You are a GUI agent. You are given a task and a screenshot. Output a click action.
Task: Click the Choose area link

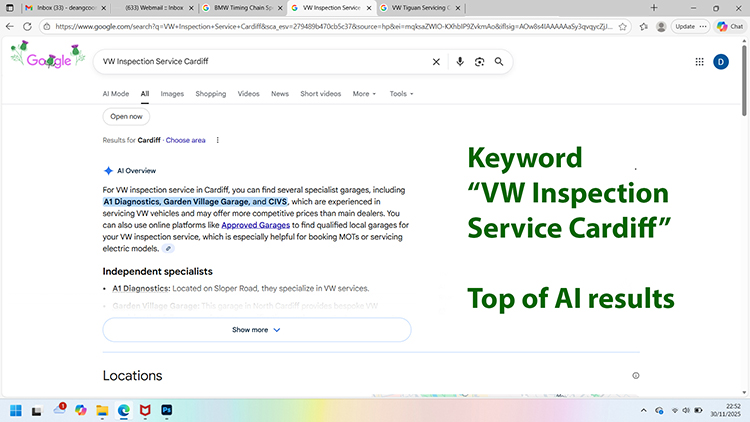[186, 140]
